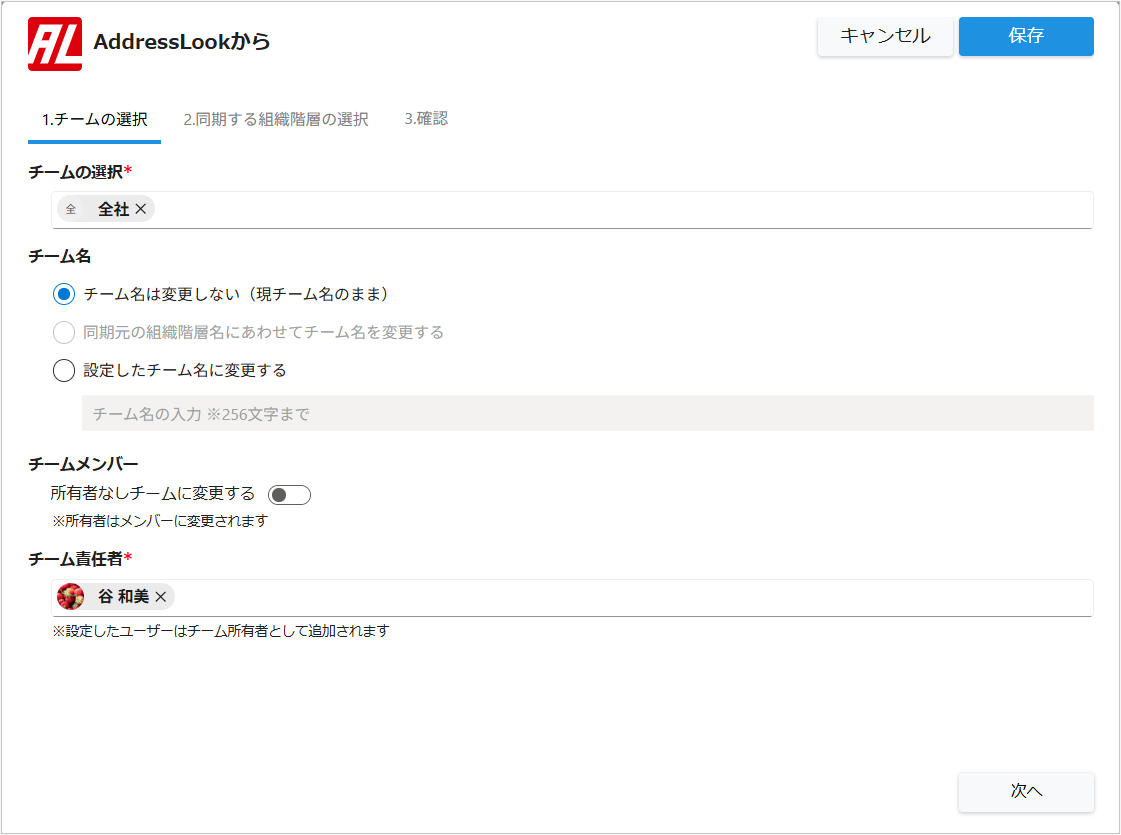This screenshot has height=835, width=1121.
Task: Click the AddressLook logo icon
Action: [55, 44]
